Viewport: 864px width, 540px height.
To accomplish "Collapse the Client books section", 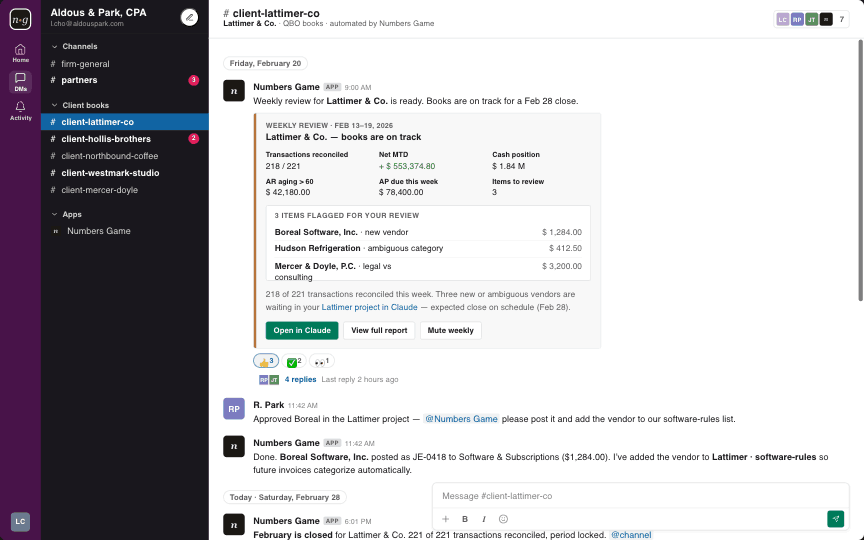I will click(80, 105).
